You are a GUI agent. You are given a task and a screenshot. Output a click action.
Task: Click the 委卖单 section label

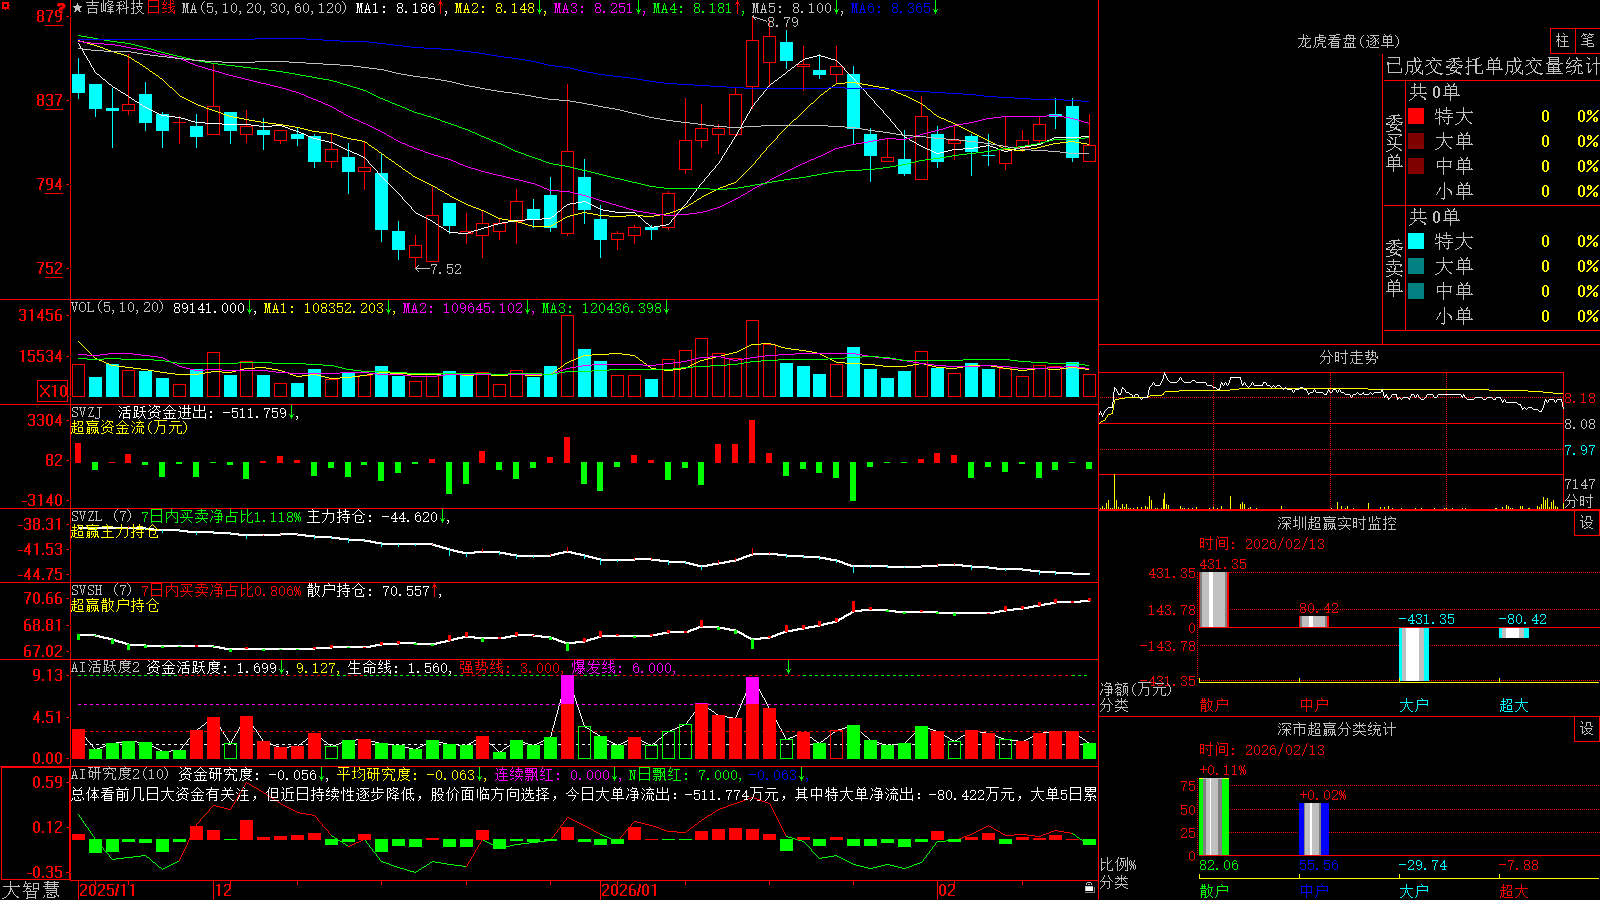(x=1394, y=266)
